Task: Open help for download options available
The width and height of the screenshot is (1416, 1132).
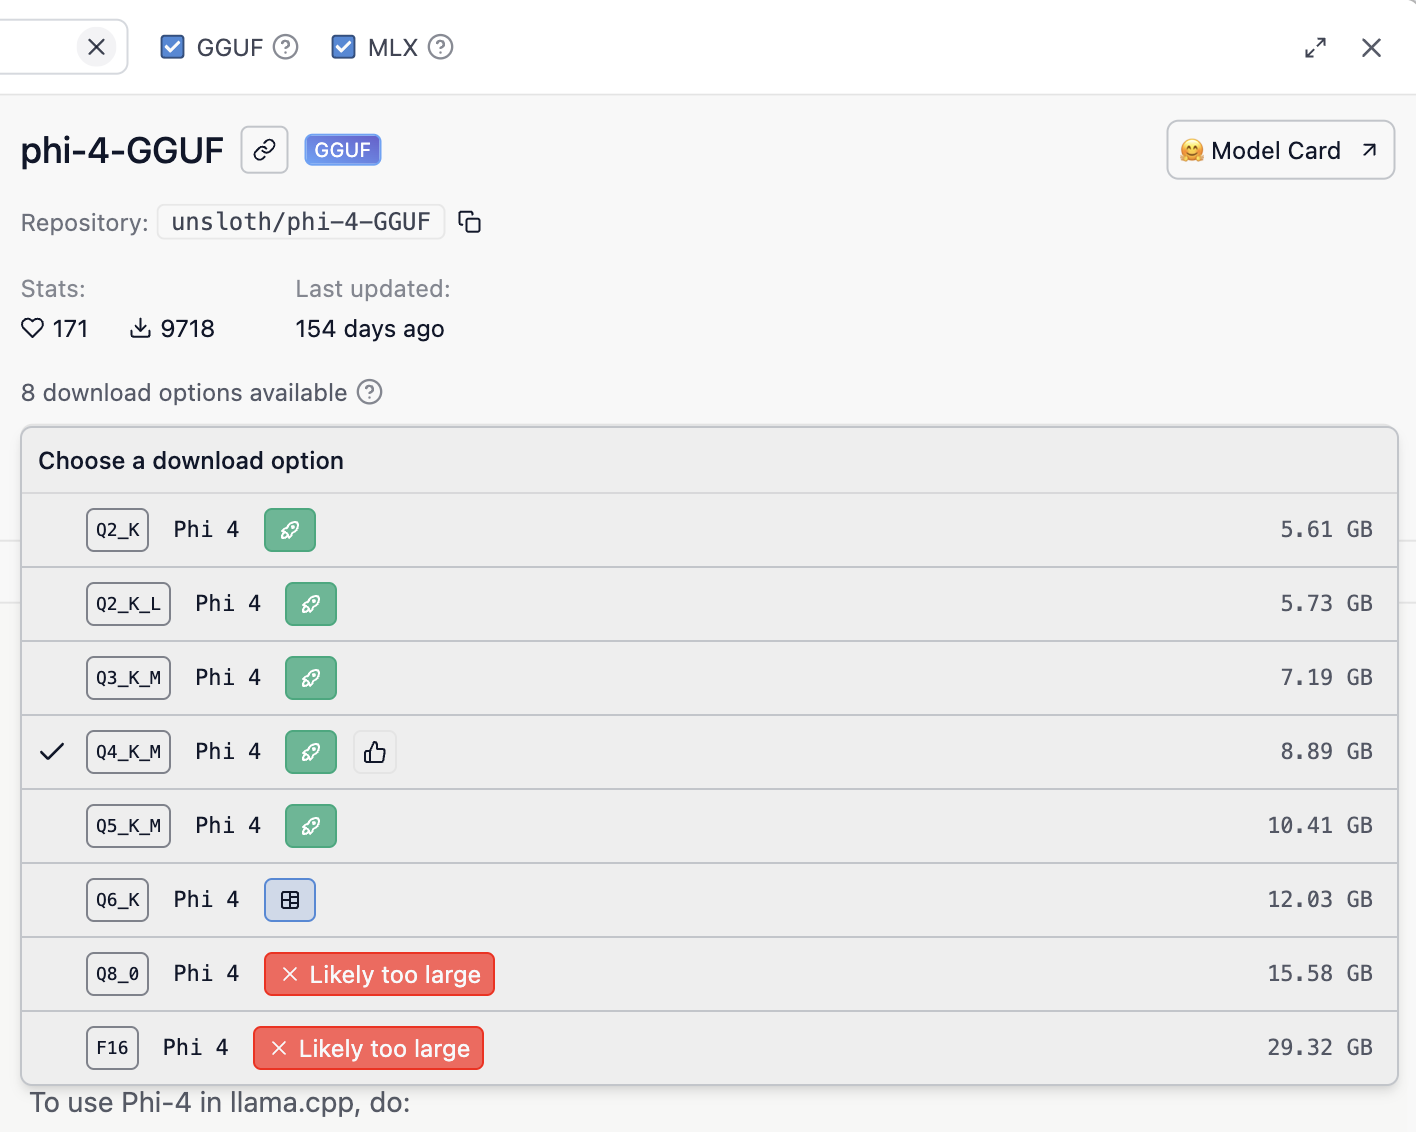Action: click(x=370, y=392)
